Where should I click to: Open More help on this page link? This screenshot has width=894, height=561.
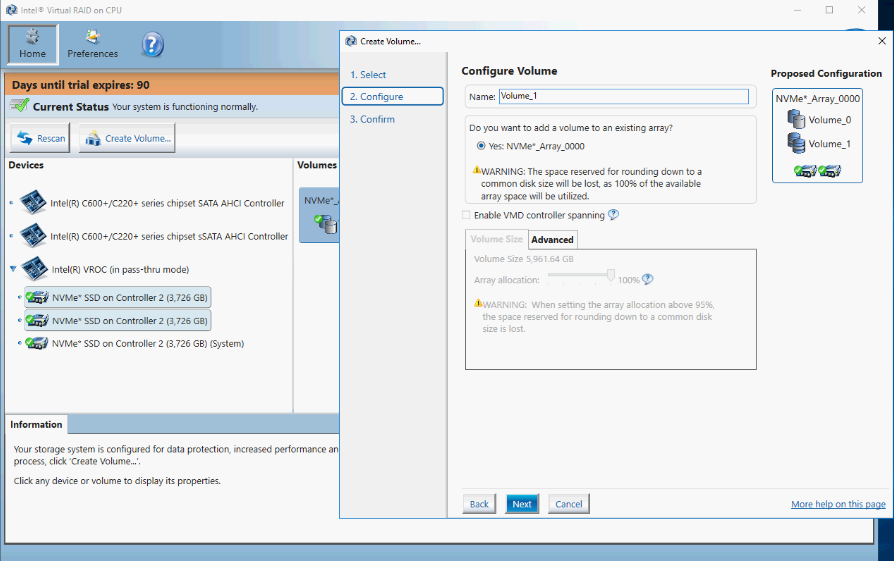point(838,504)
